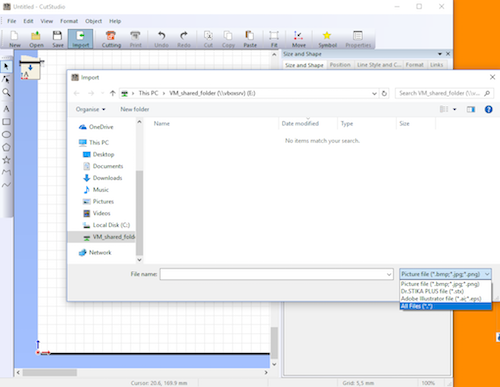Click the Redo toolbar icon
This screenshot has width=500, height=387.
[184, 39]
